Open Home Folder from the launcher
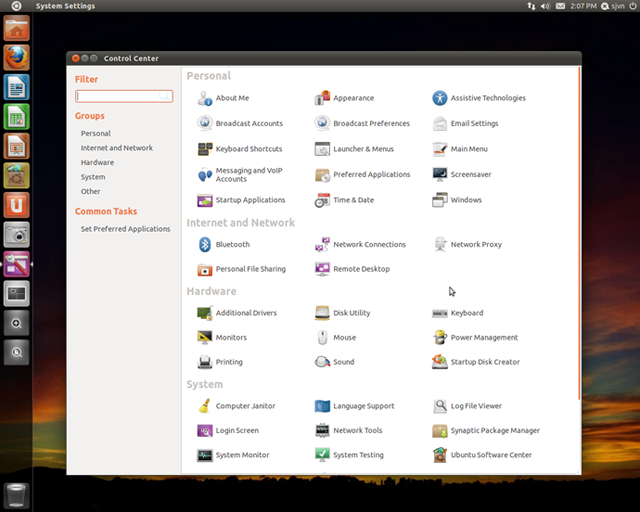640x512 pixels. (16, 29)
